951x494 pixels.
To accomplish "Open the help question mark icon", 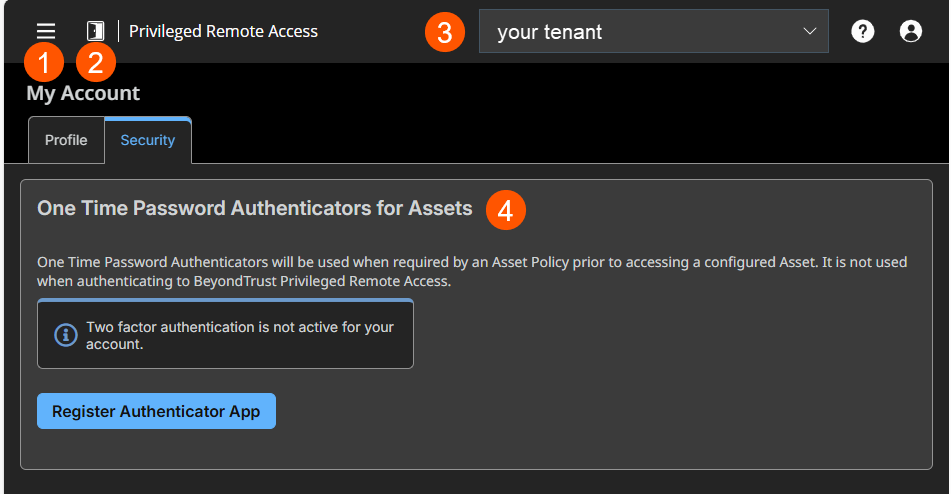I will [x=862, y=31].
